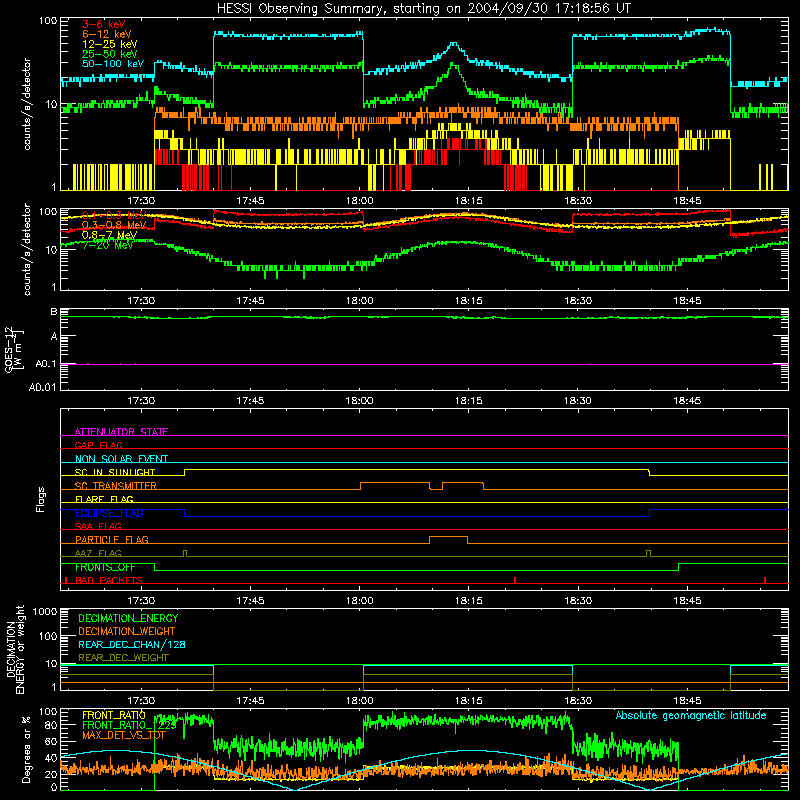Image resolution: width=800 pixels, height=800 pixels.
Task: Click the 7-20 MeV legend label
Action: click(x=107, y=245)
